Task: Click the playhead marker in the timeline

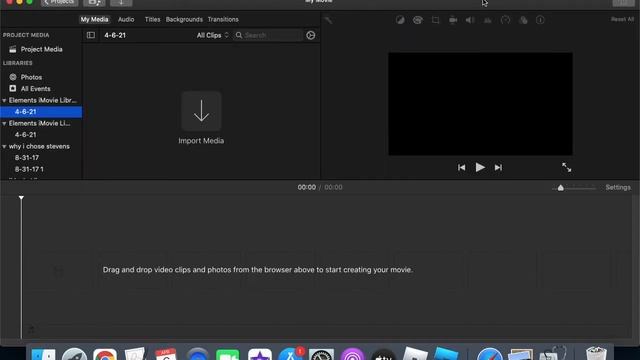Action: tap(21, 198)
